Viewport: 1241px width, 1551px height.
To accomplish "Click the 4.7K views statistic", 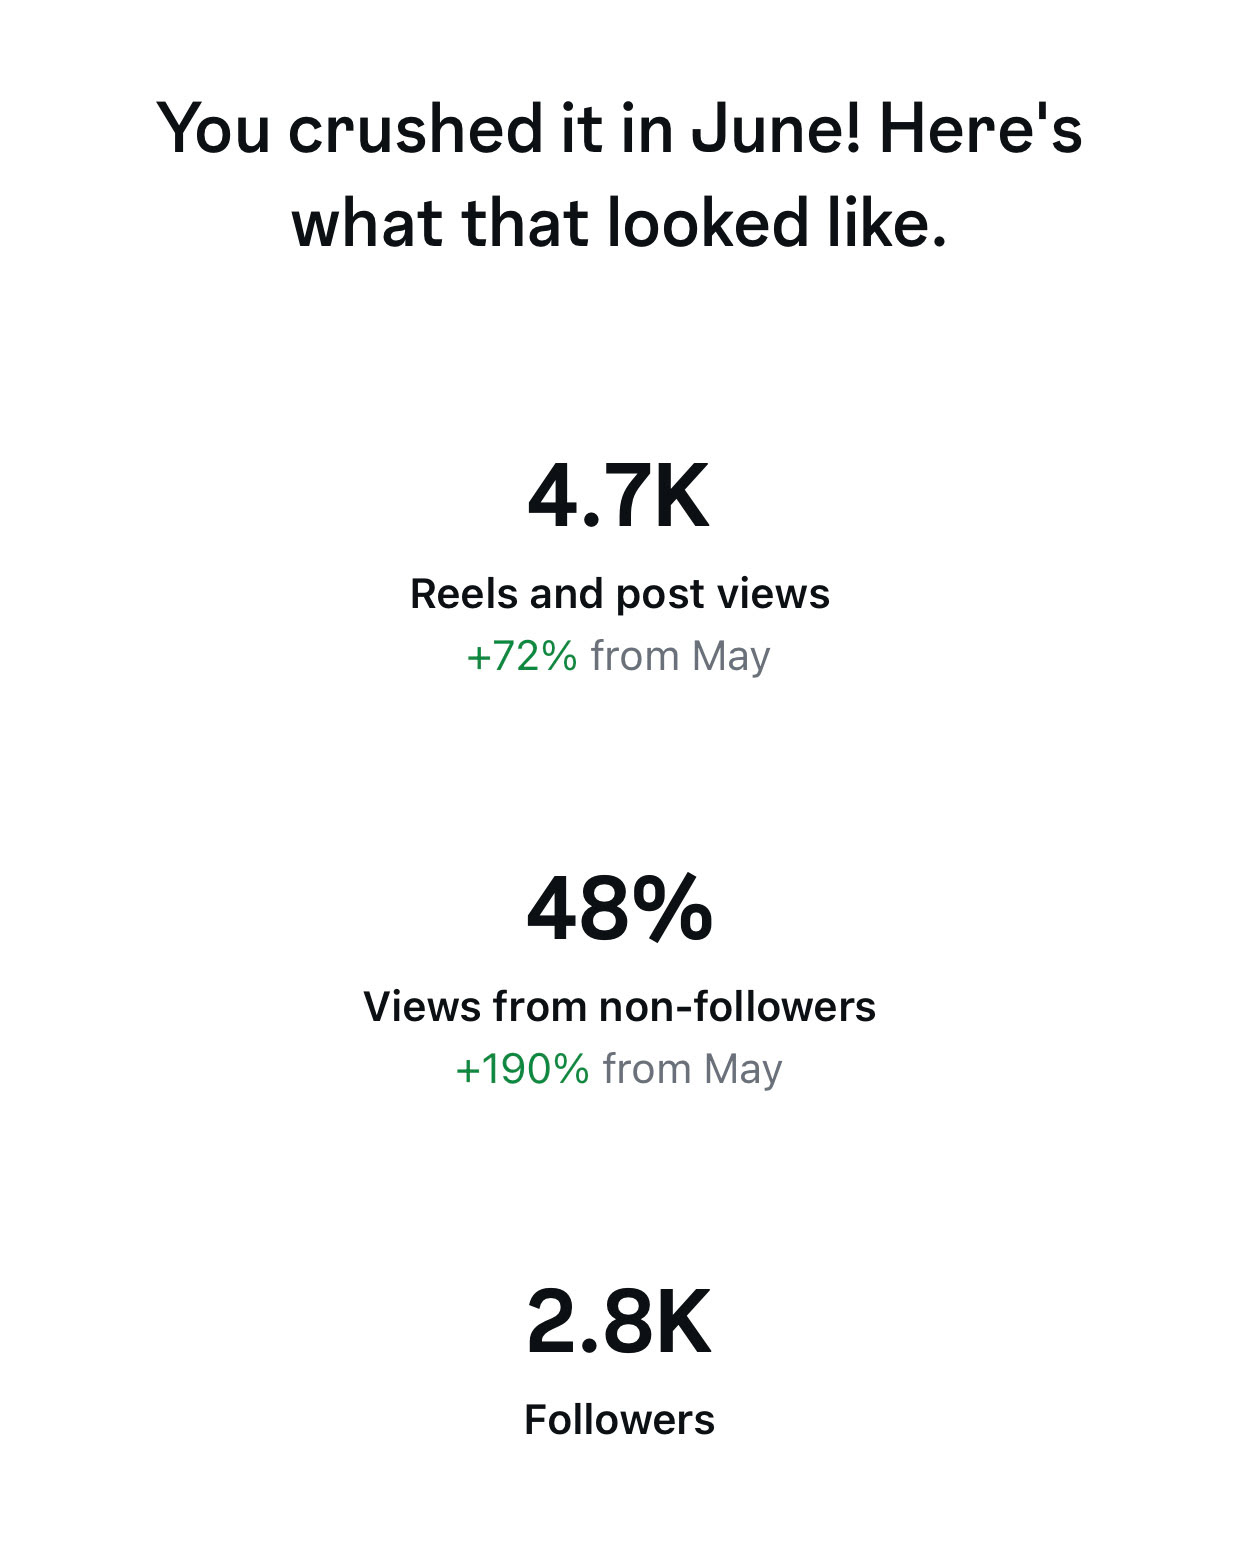I will 619,497.
